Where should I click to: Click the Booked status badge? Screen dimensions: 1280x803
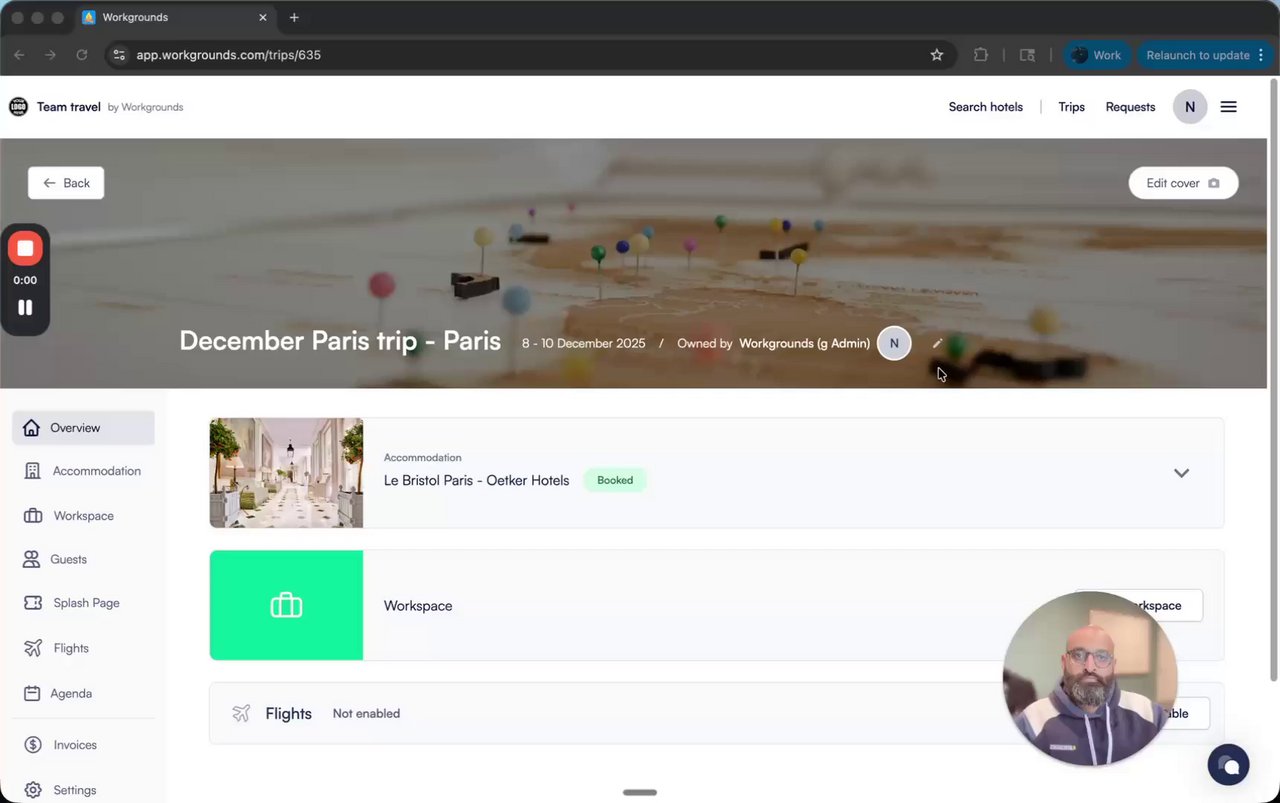pos(615,480)
